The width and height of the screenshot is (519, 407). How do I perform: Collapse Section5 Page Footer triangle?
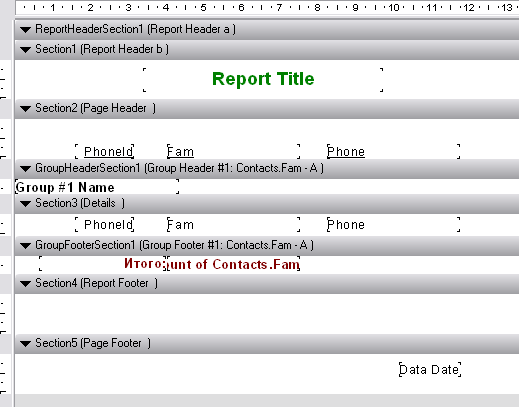pyautogui.click(x=25, y=344)
